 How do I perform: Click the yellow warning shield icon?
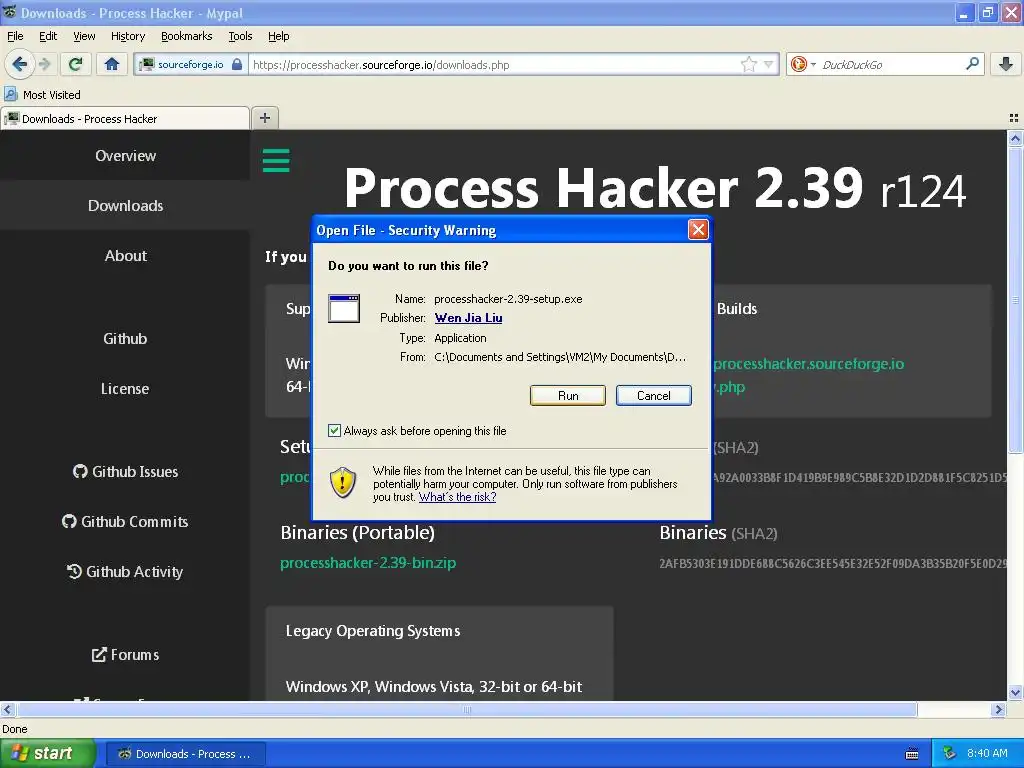(x=343, y=482)
